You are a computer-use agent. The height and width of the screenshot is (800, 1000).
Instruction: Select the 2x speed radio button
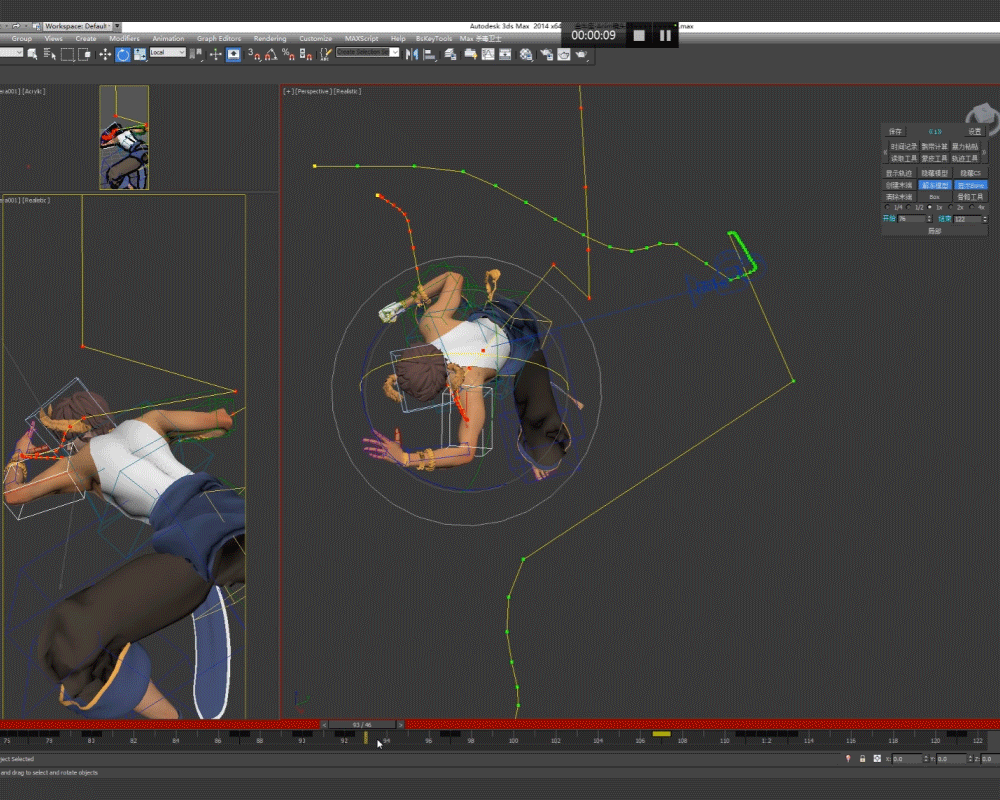pos(950,207)
